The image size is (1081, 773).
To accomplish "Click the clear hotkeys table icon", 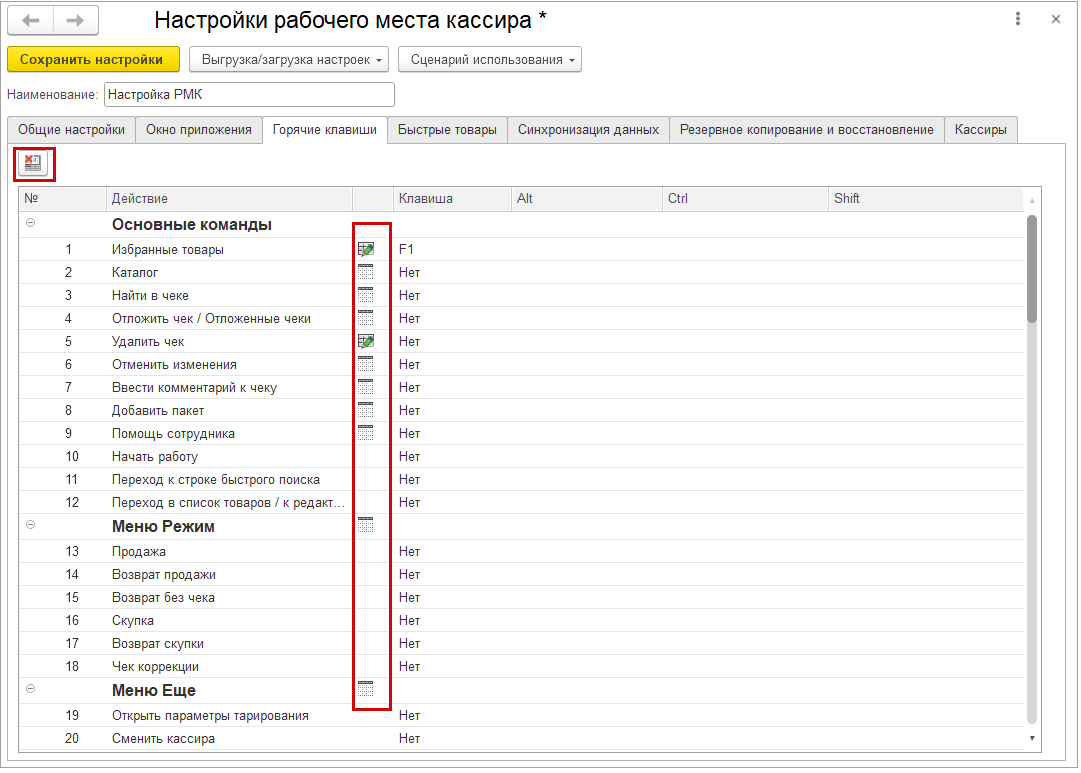I will pos(33,164).
